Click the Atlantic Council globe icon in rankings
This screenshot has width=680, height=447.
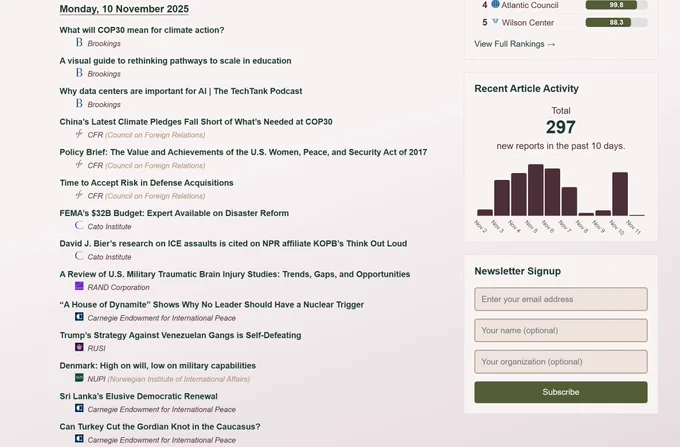495,4
